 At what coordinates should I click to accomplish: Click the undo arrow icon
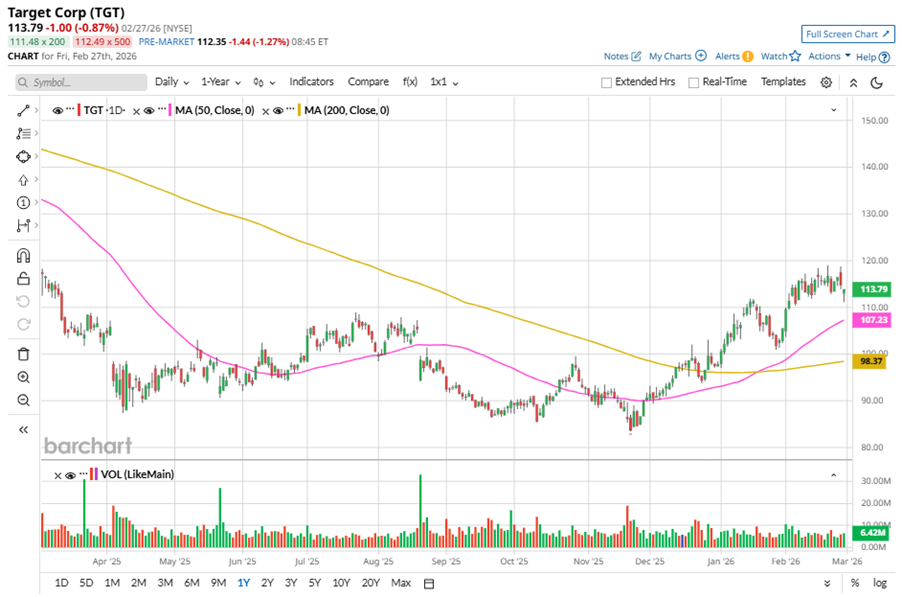point(23,301)
